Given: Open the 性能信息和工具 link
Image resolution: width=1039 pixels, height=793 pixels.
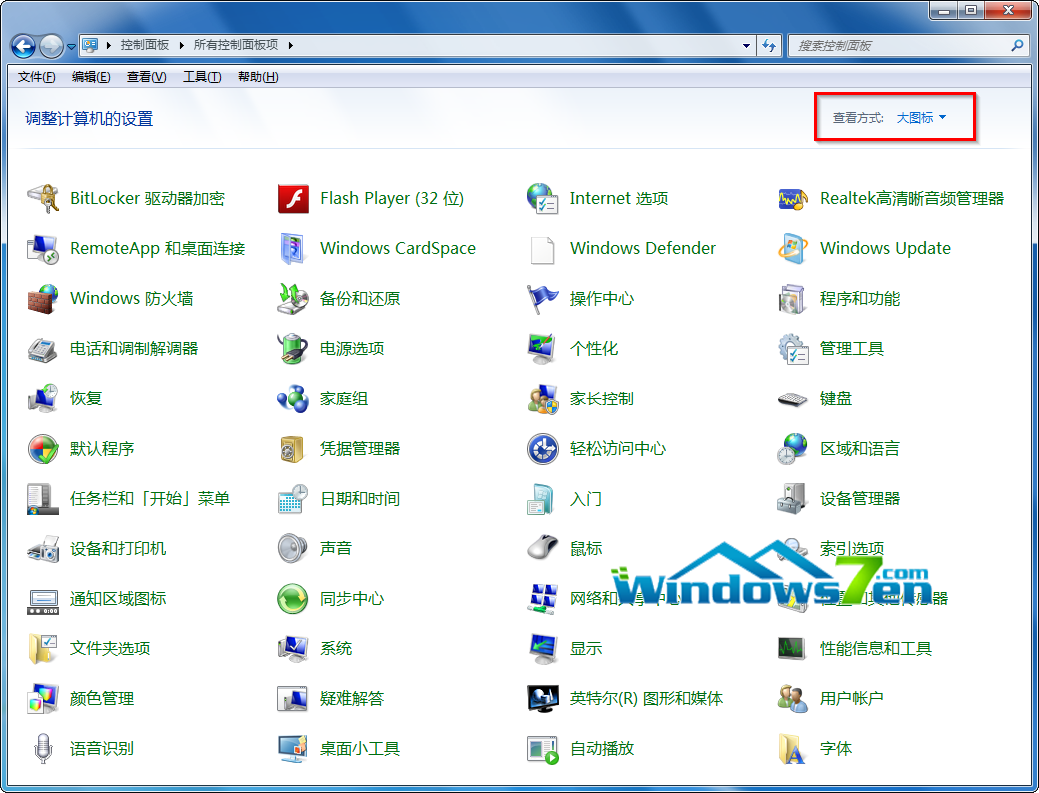Looking at the screenshot, I should [x=876, y=649].
